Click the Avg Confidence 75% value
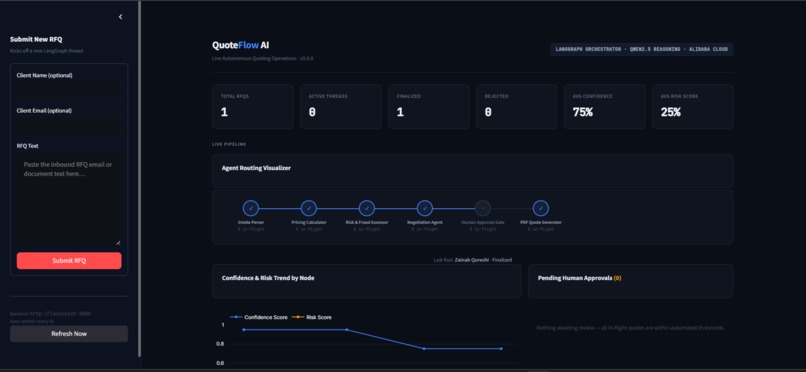Viewport: 806px width, 372px height. [x=582, y=112]
